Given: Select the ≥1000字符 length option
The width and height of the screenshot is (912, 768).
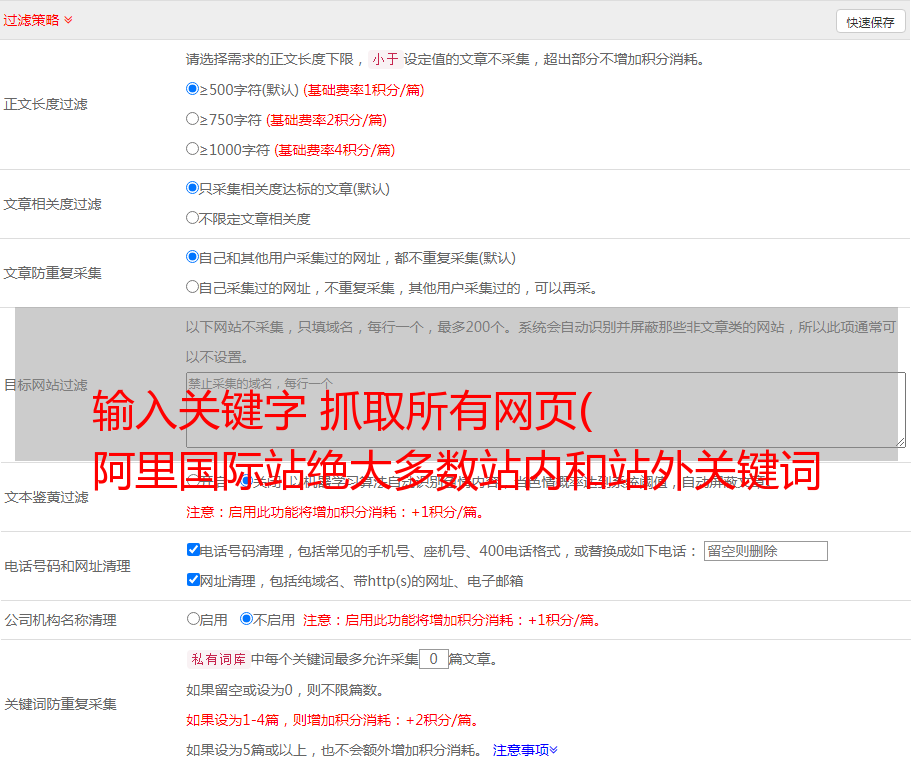Looking at the screenshot, I should tap(193, 149).
